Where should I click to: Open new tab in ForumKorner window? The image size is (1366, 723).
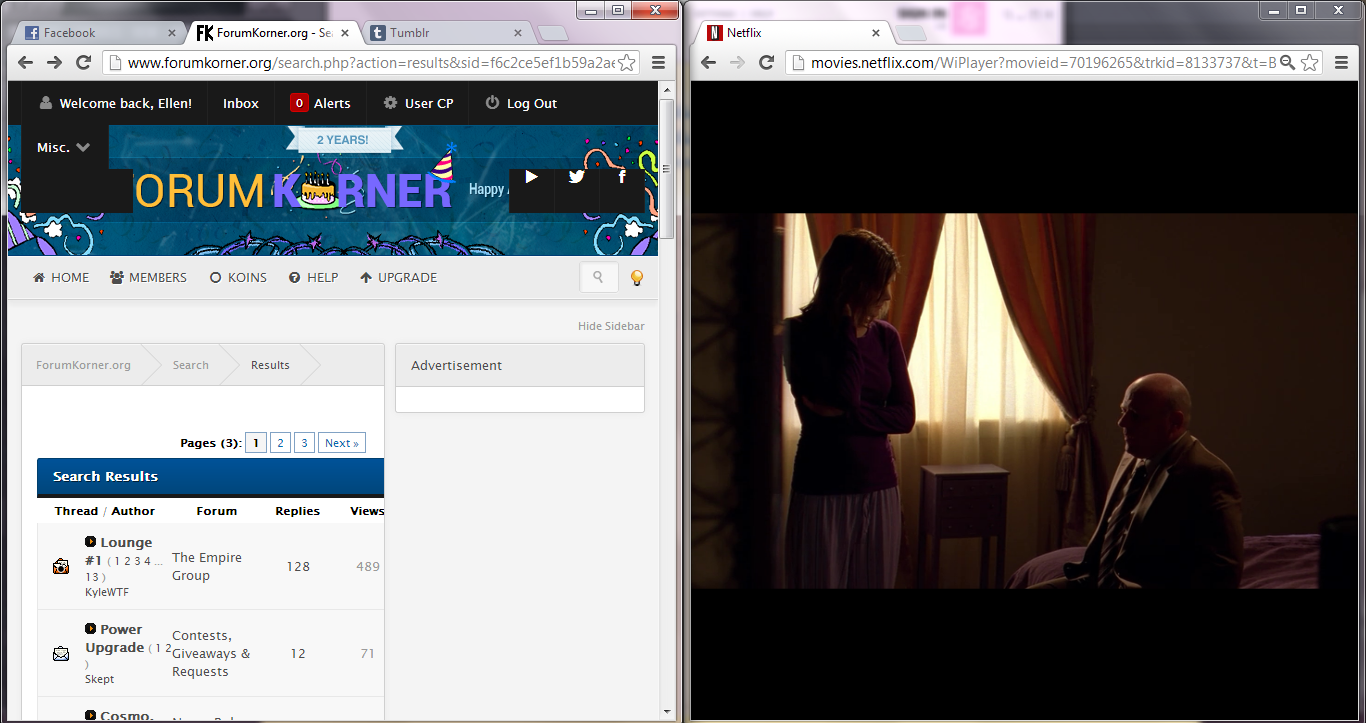point(553,34)
